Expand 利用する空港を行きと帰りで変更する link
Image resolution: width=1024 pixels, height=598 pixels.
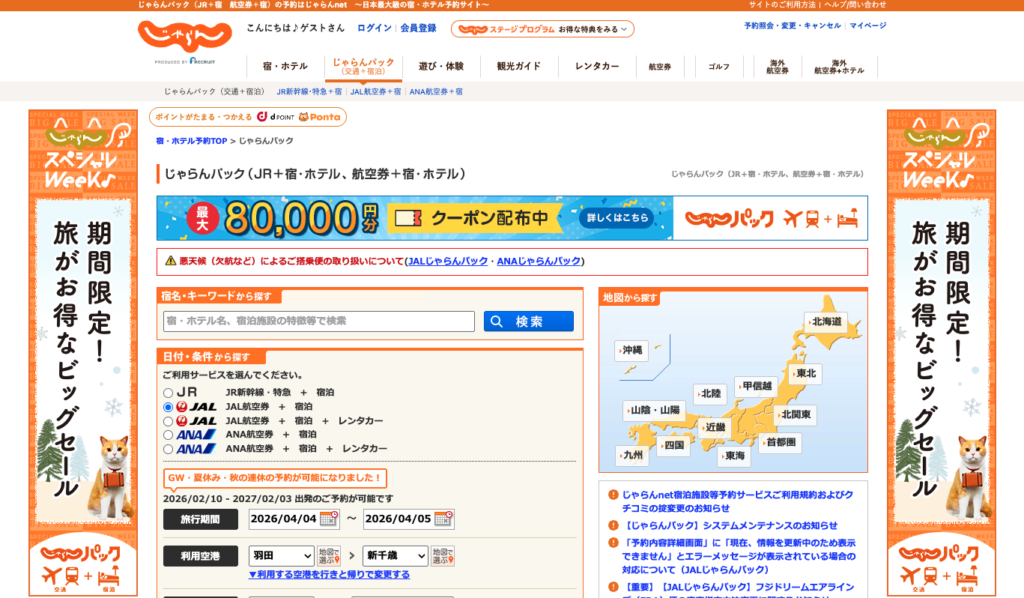[x=329, y=575]
